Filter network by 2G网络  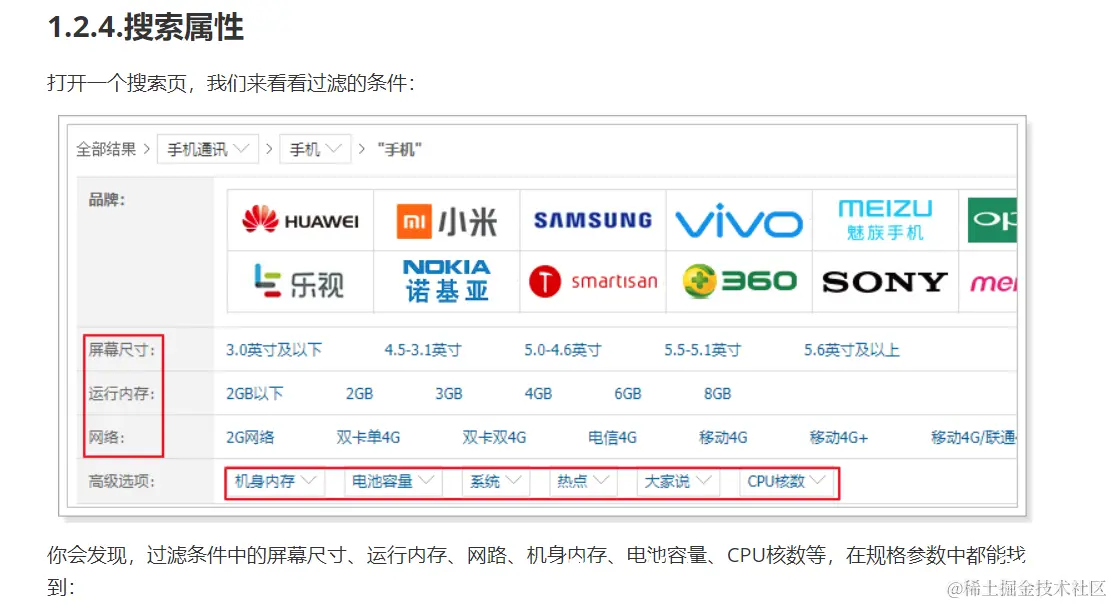click(x=250, y=437)
